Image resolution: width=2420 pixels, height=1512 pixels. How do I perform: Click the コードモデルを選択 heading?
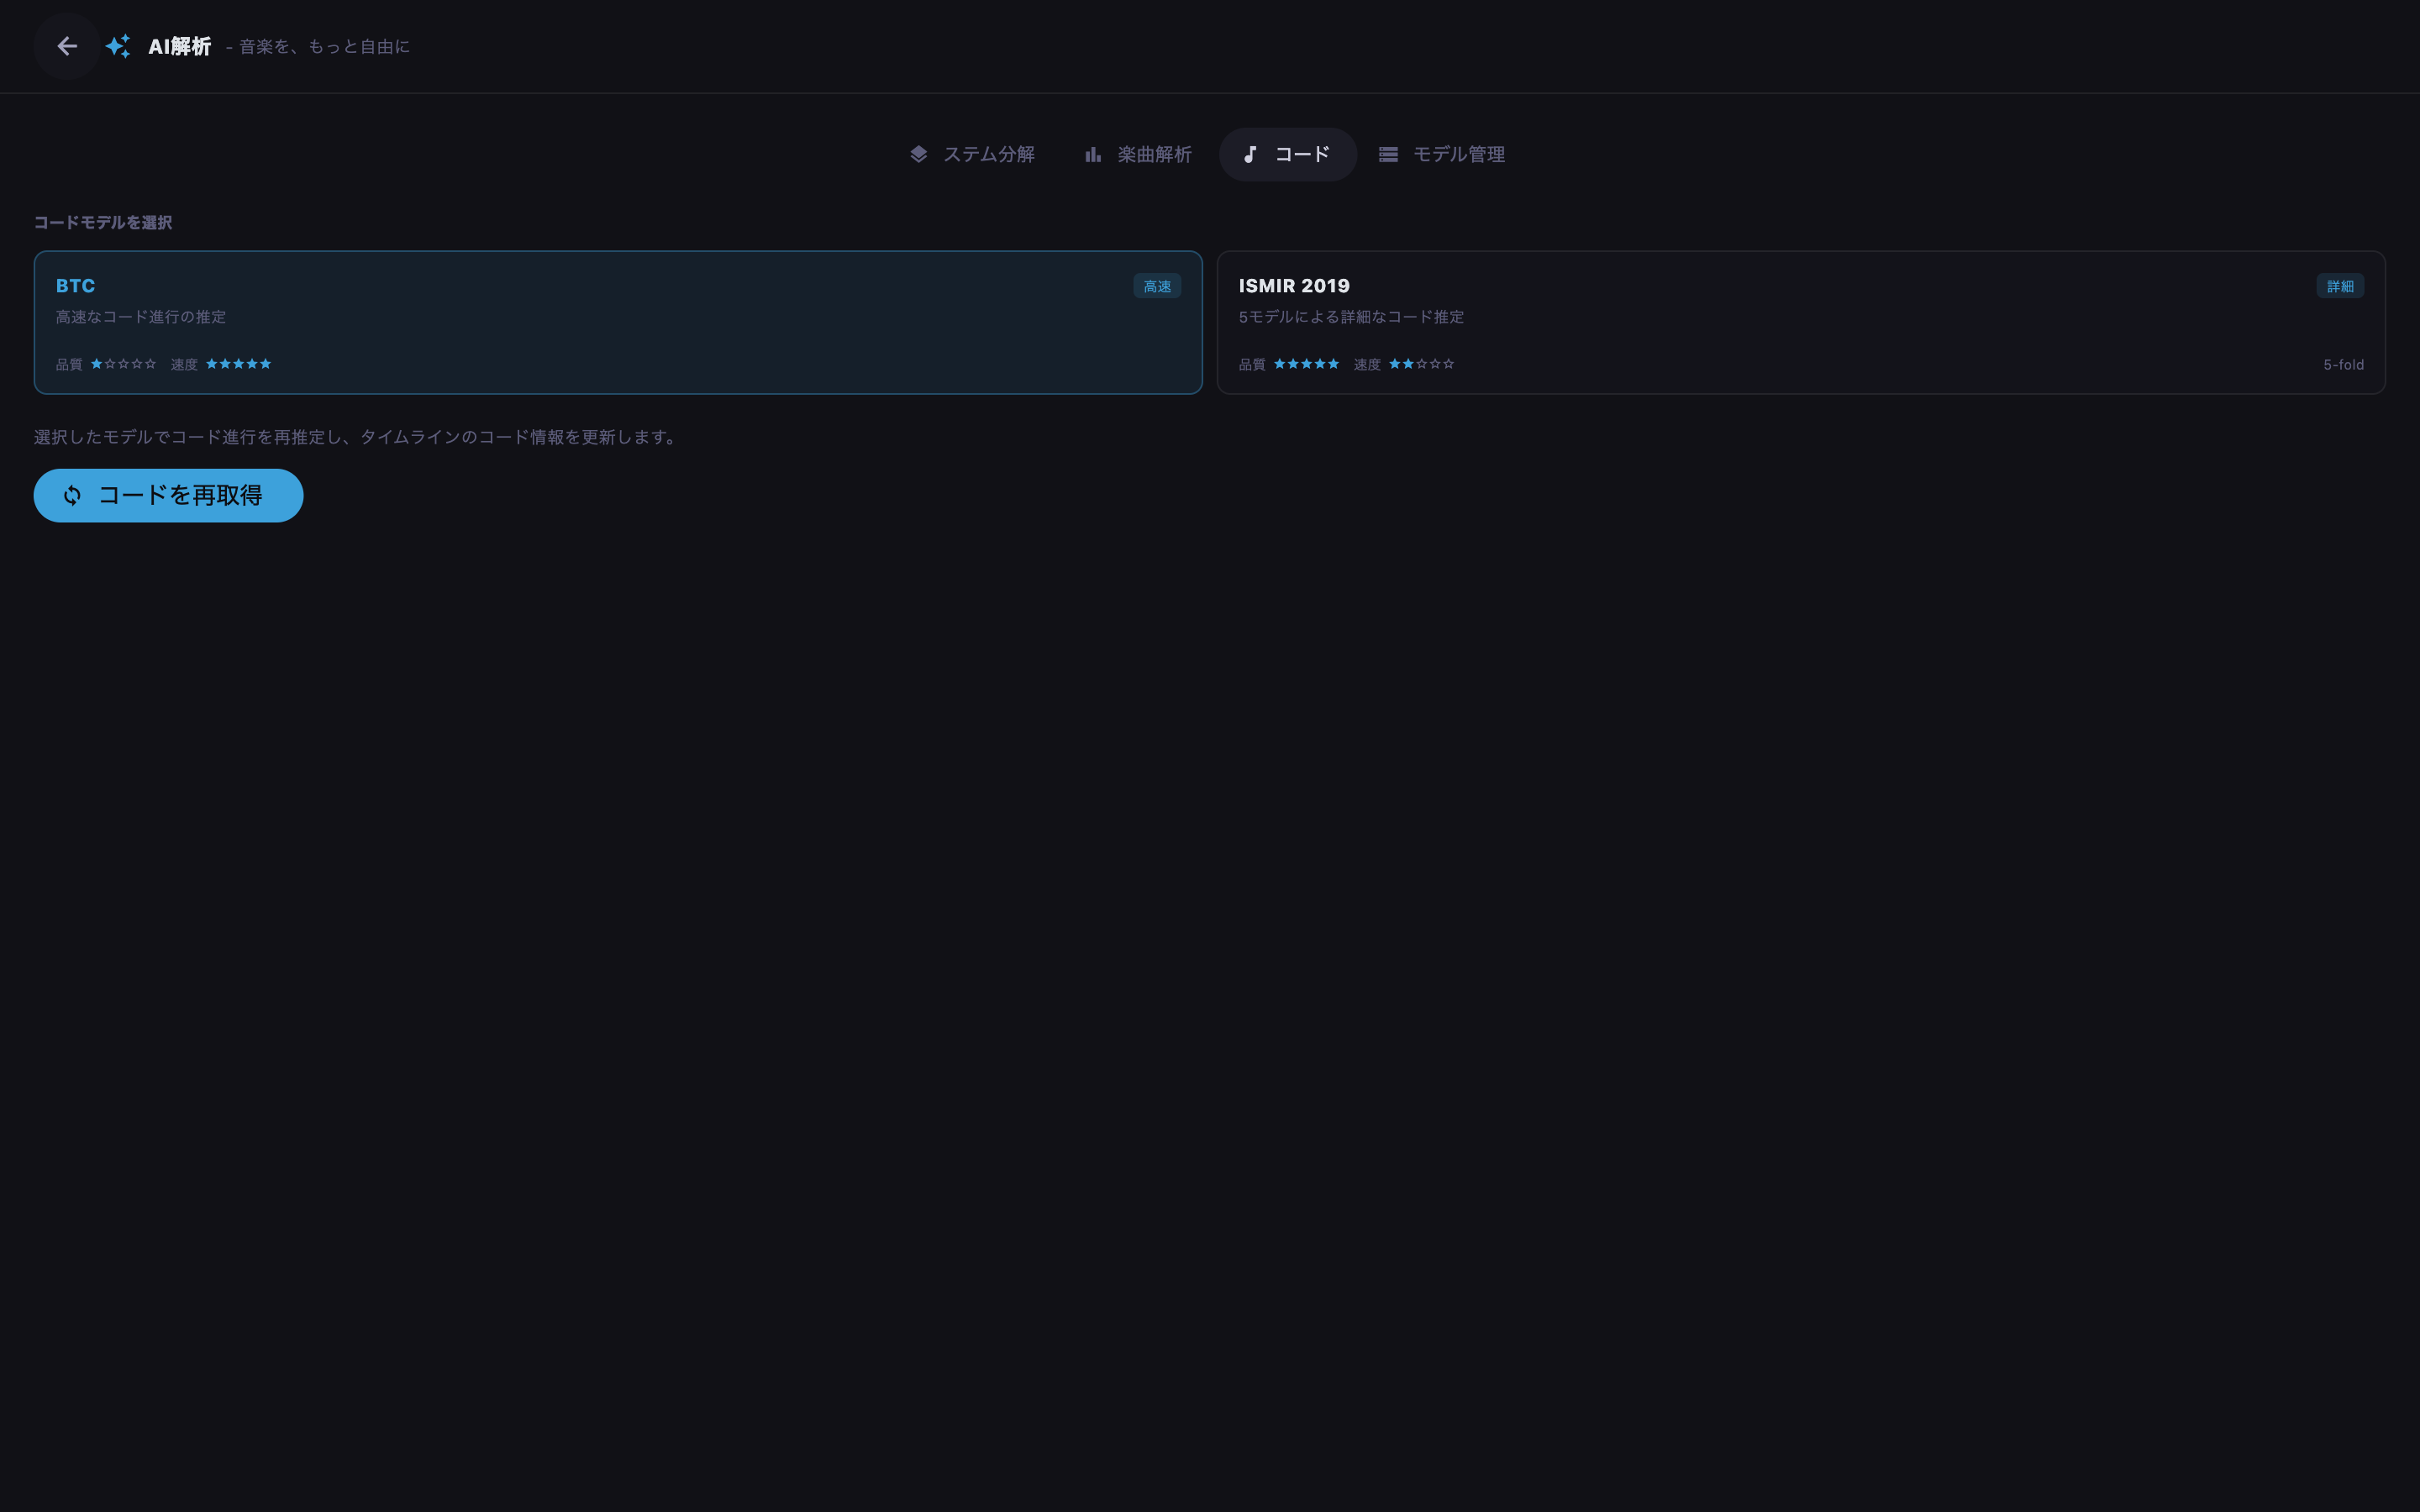coord(103,222)
